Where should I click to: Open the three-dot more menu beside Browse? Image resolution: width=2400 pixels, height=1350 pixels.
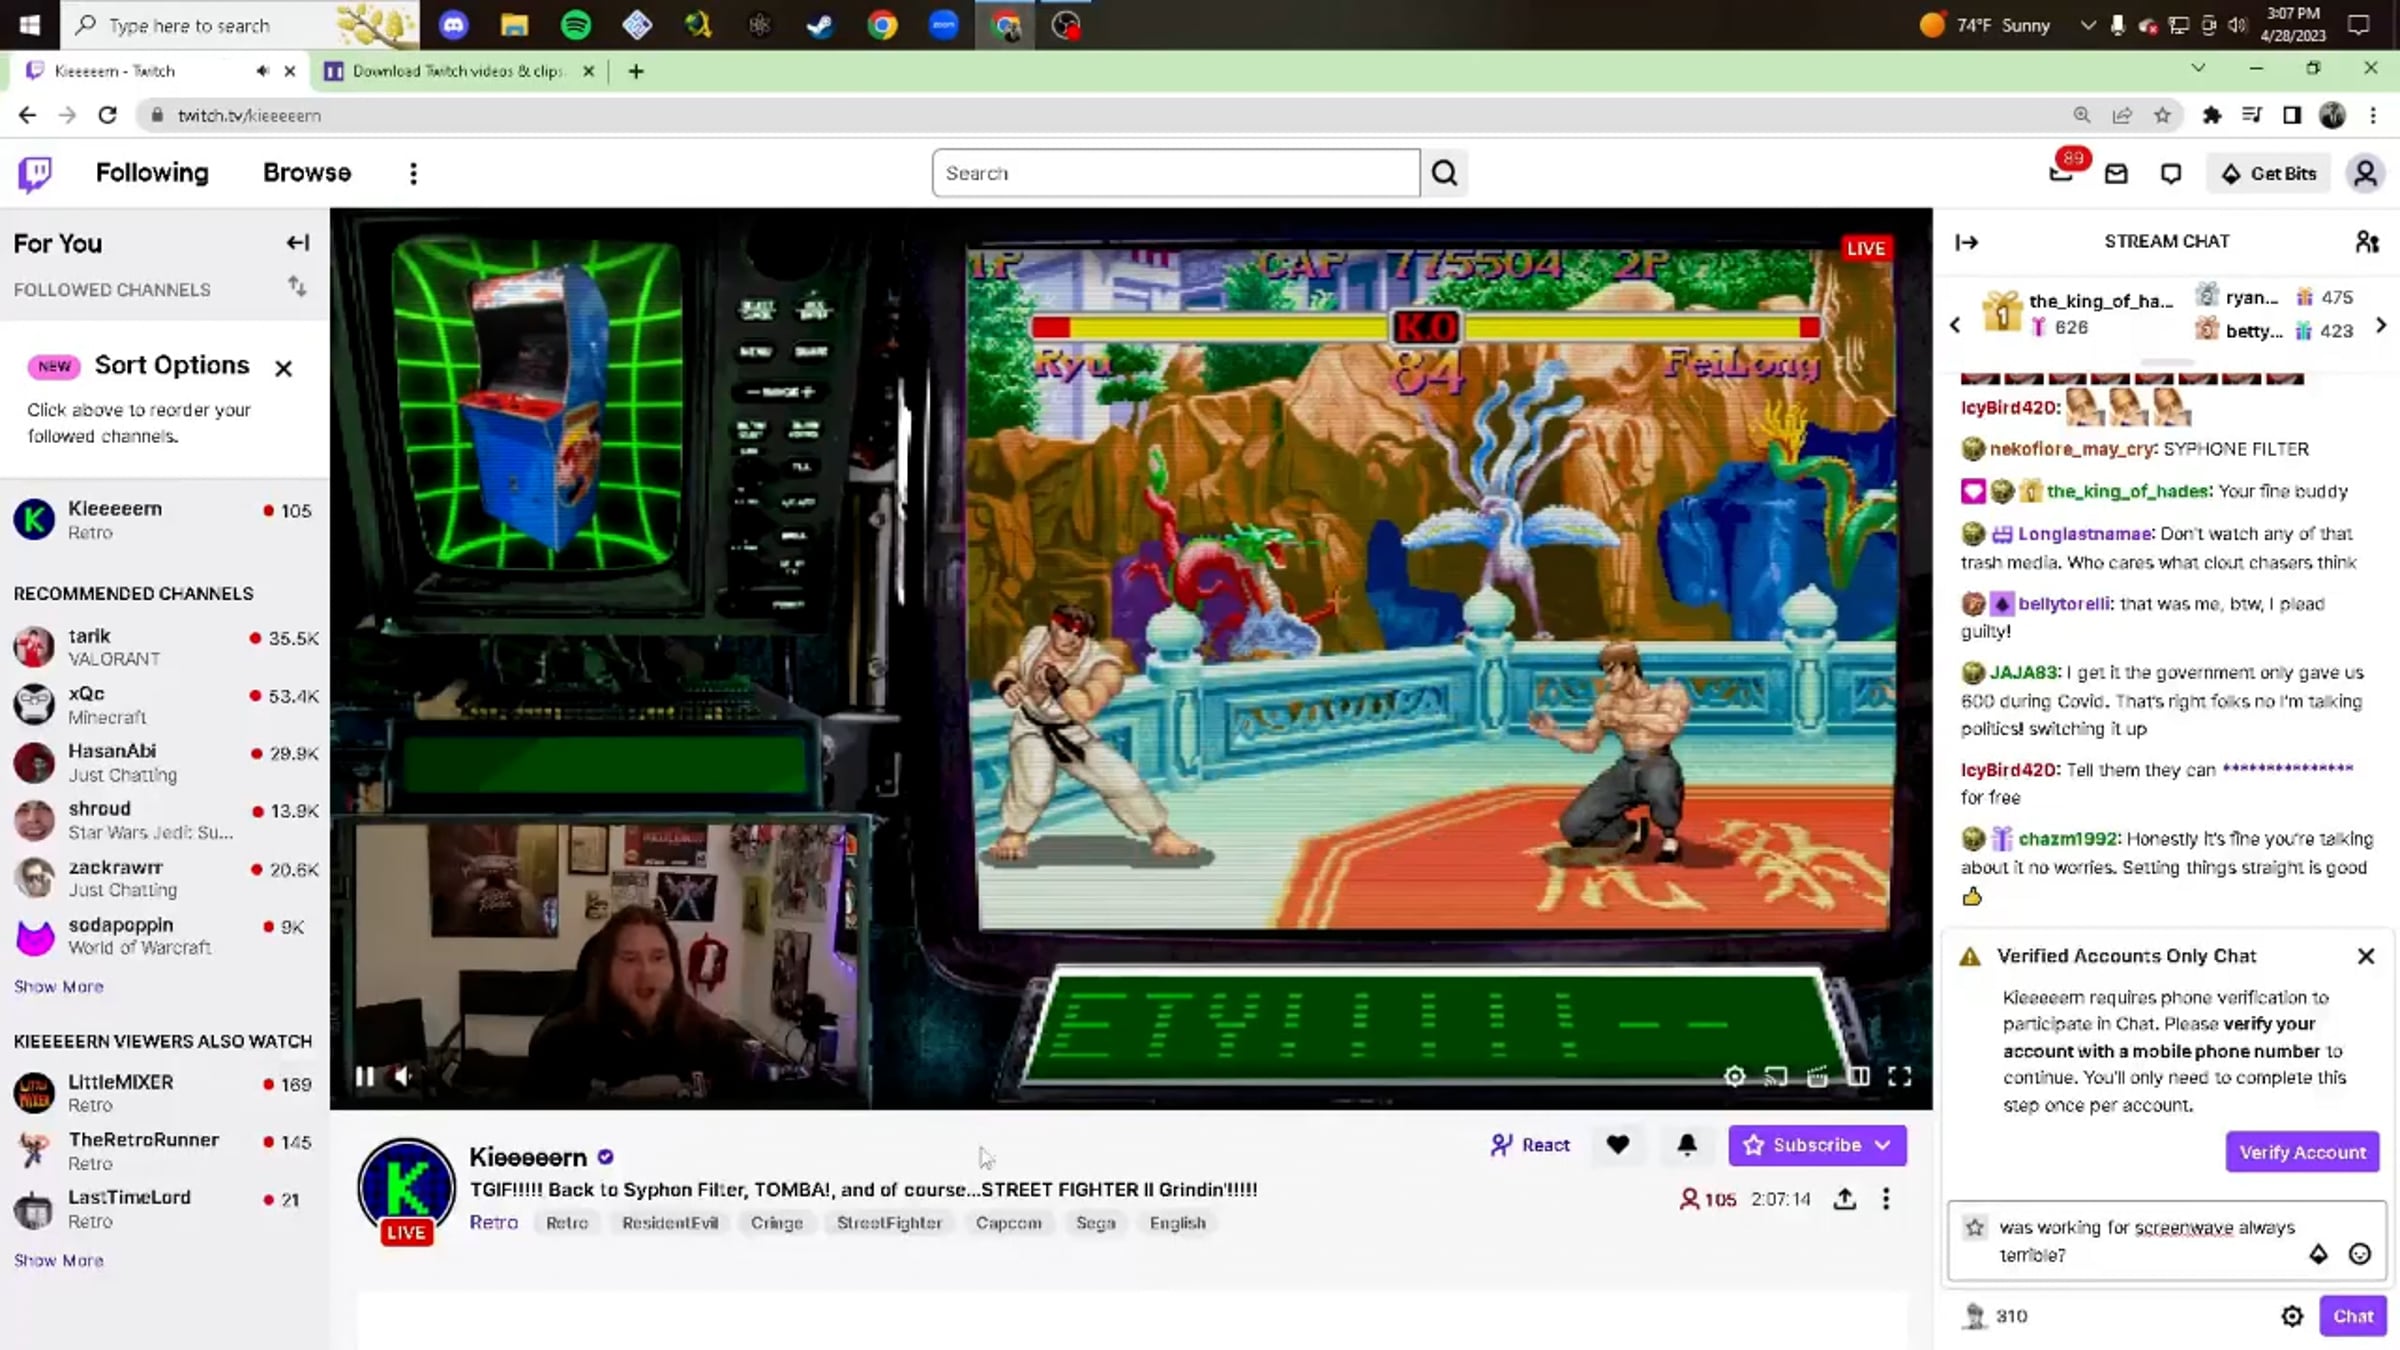point(413,173)
